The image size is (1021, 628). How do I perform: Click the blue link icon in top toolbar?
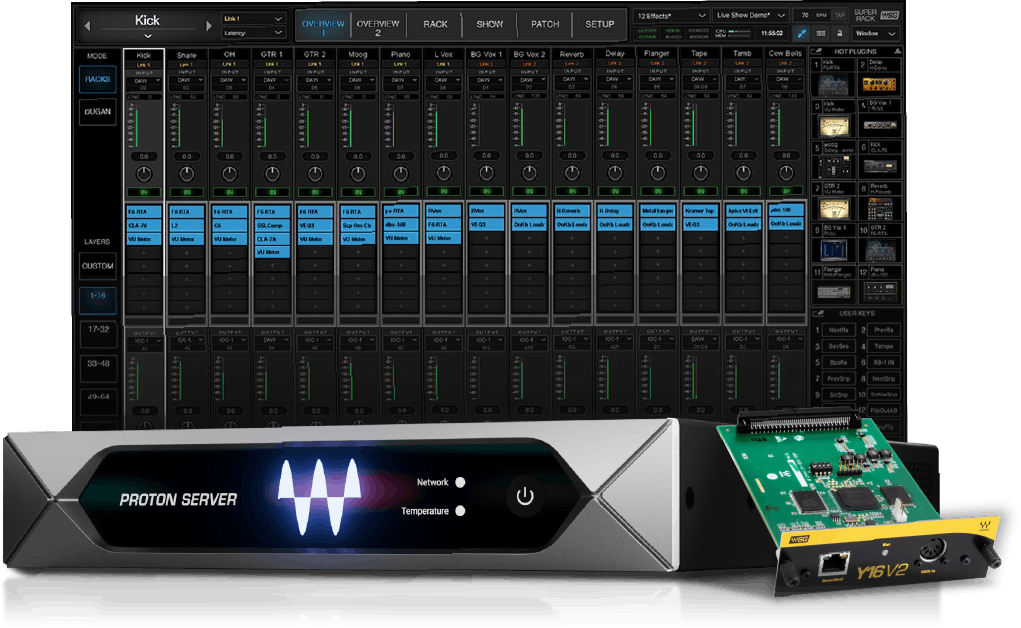coord(802,34)
